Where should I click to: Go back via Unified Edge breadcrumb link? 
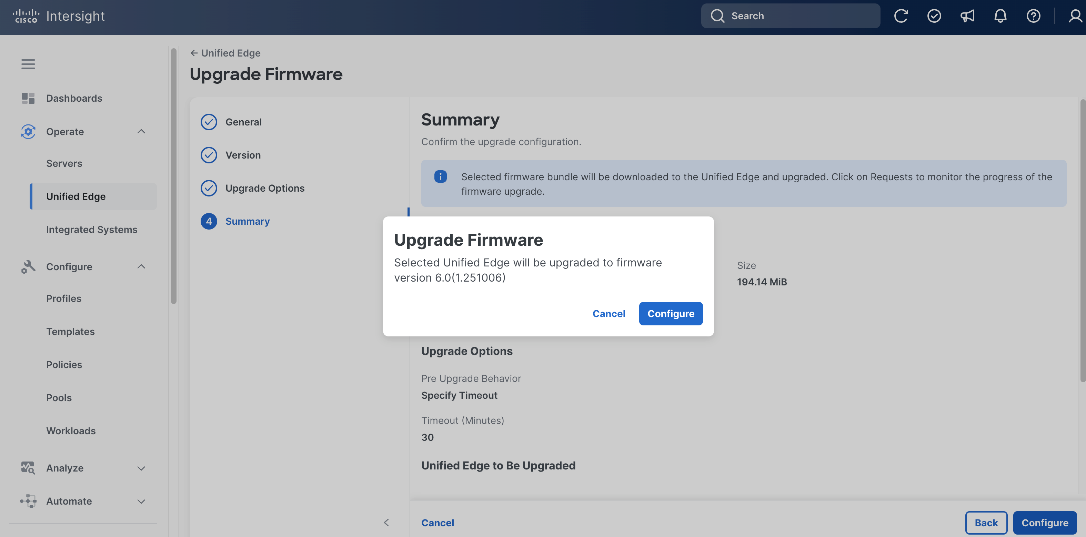pyautogui.click(x=225, y=53)
